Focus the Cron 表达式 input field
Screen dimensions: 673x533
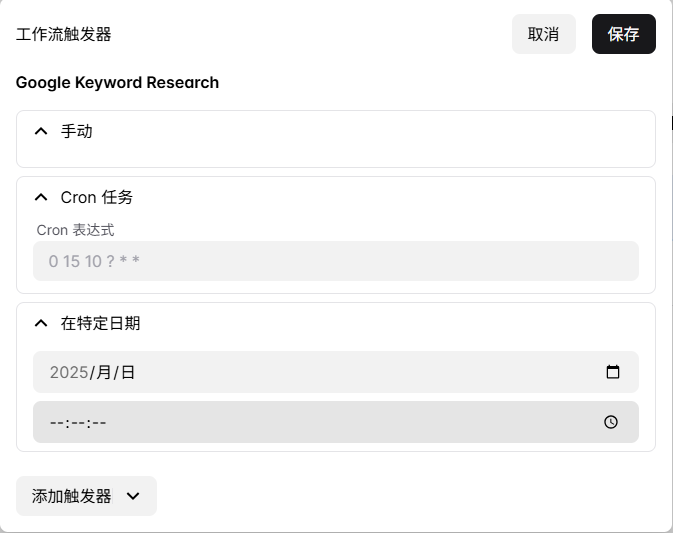(335, 261)
